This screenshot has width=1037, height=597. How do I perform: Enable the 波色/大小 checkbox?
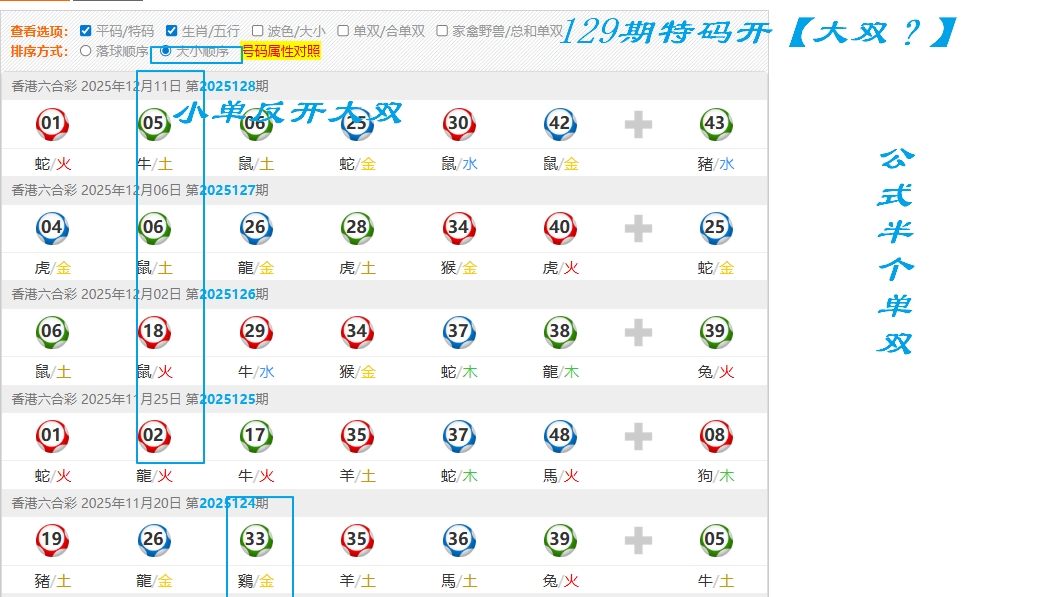coord(258,31)
